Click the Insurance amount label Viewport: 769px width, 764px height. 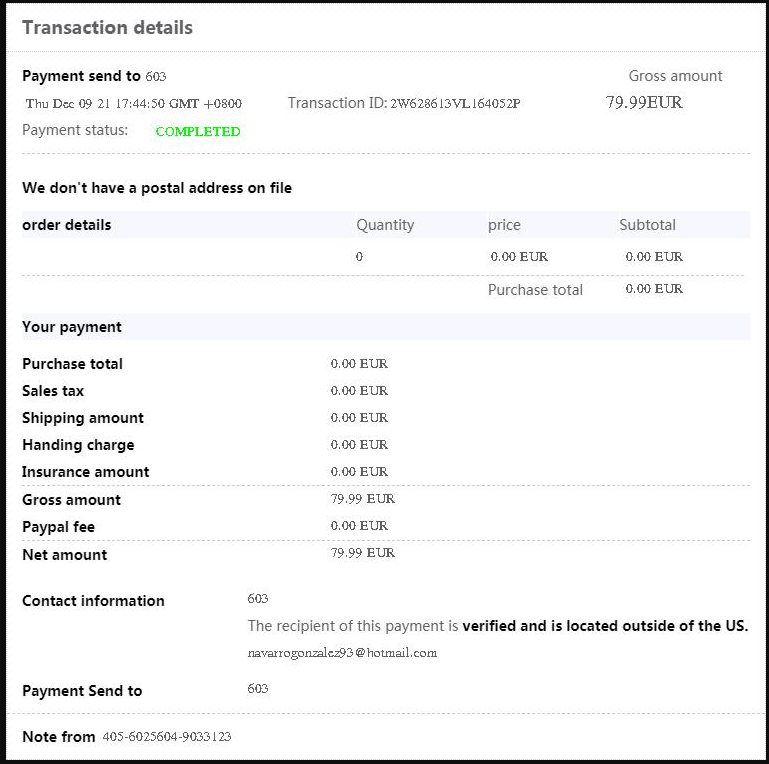(86, 472)
